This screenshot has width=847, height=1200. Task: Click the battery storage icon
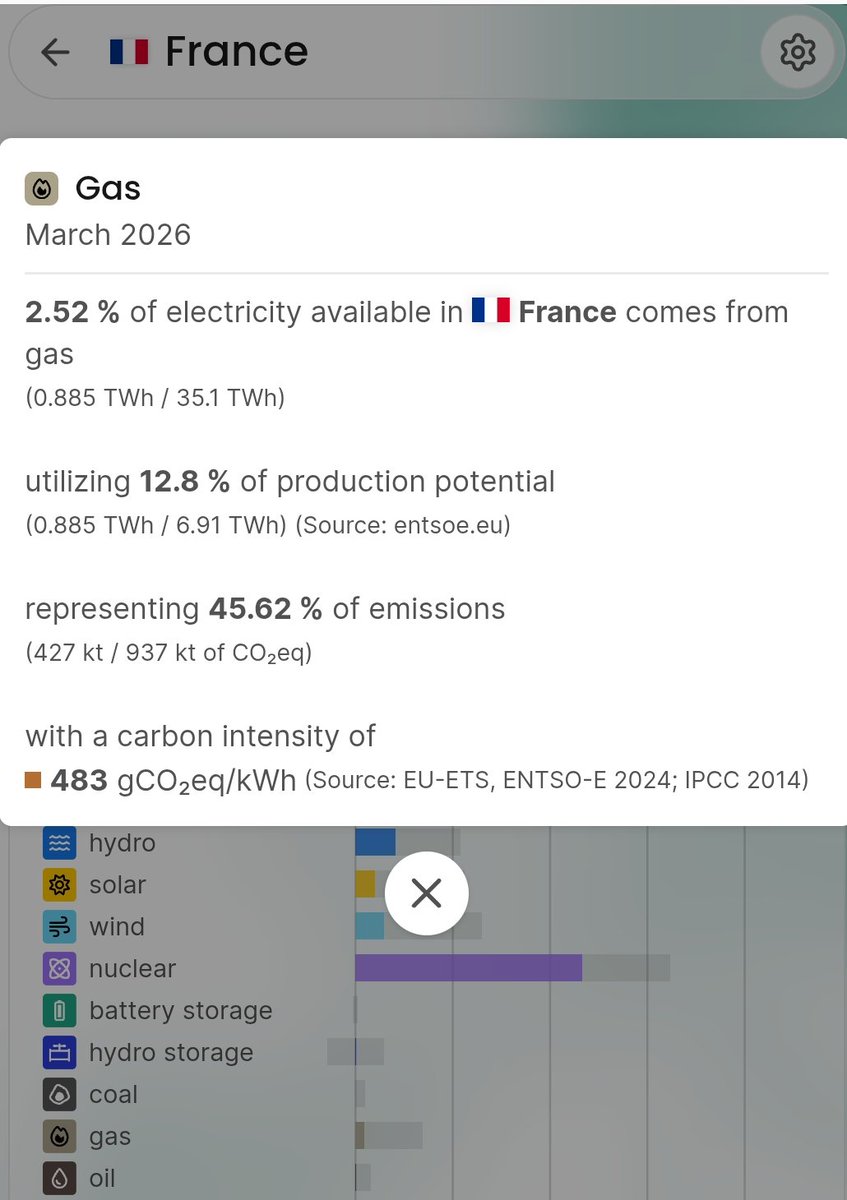[x=60, y=1011]
